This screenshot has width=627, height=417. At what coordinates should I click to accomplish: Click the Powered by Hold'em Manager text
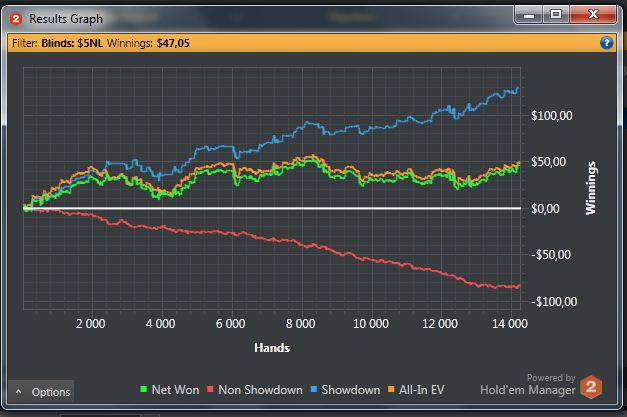[x=528, y=384]
